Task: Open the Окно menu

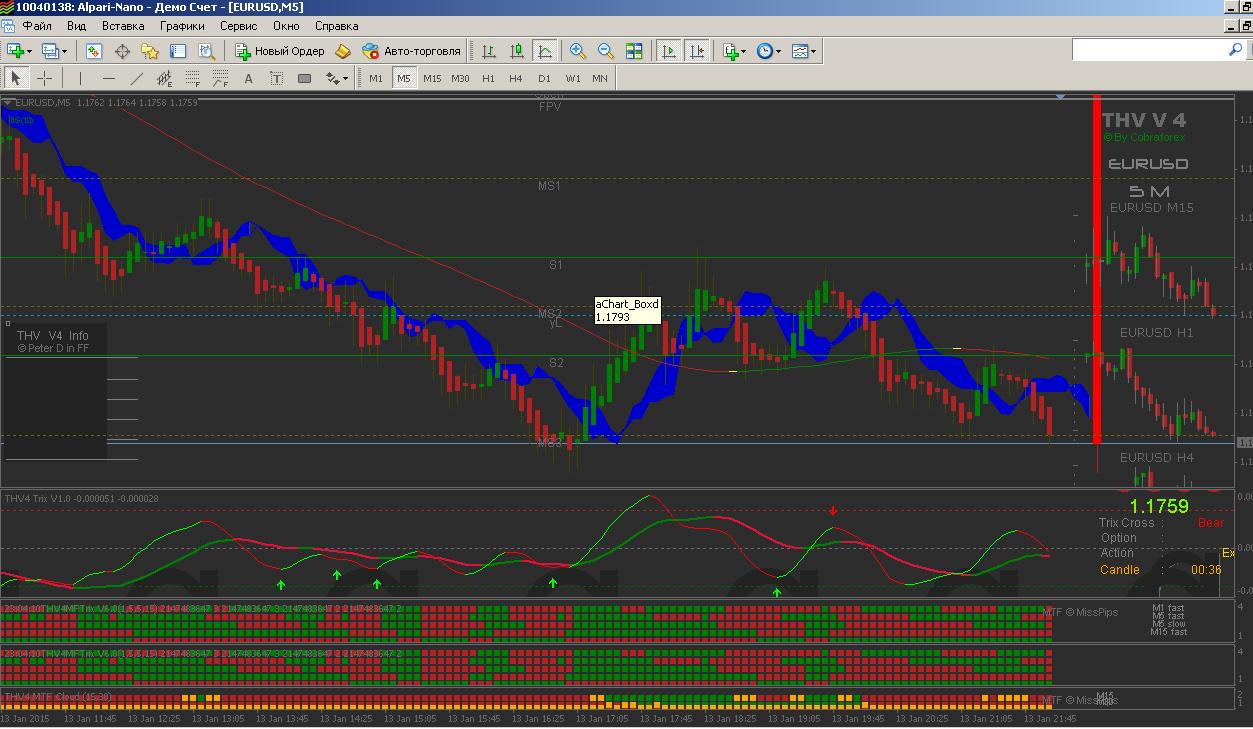Action: 286,26
